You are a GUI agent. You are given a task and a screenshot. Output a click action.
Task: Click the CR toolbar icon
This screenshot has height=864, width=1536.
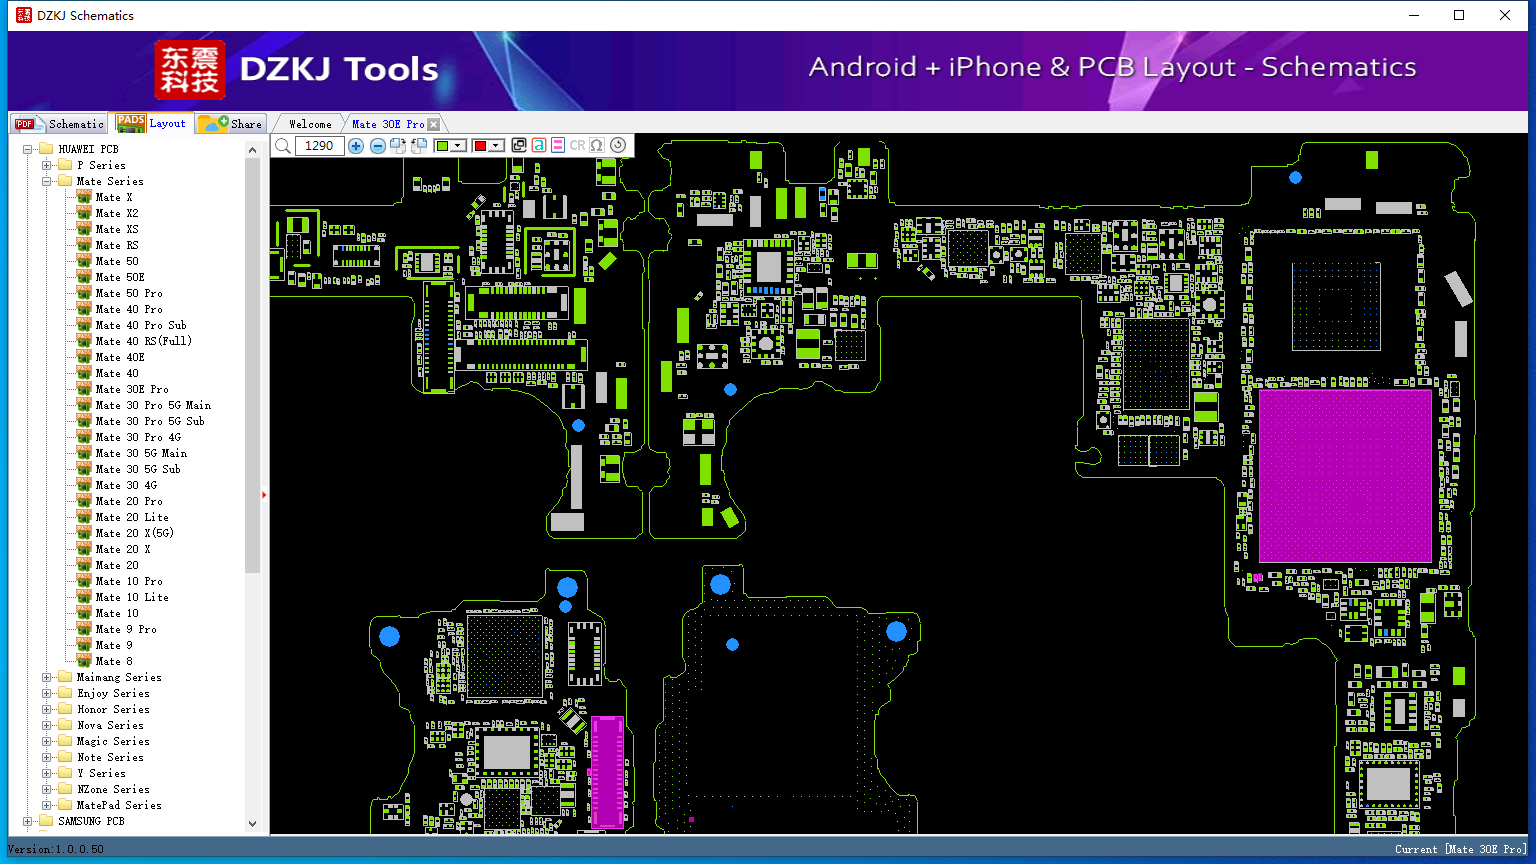click(x=577, y=145)
